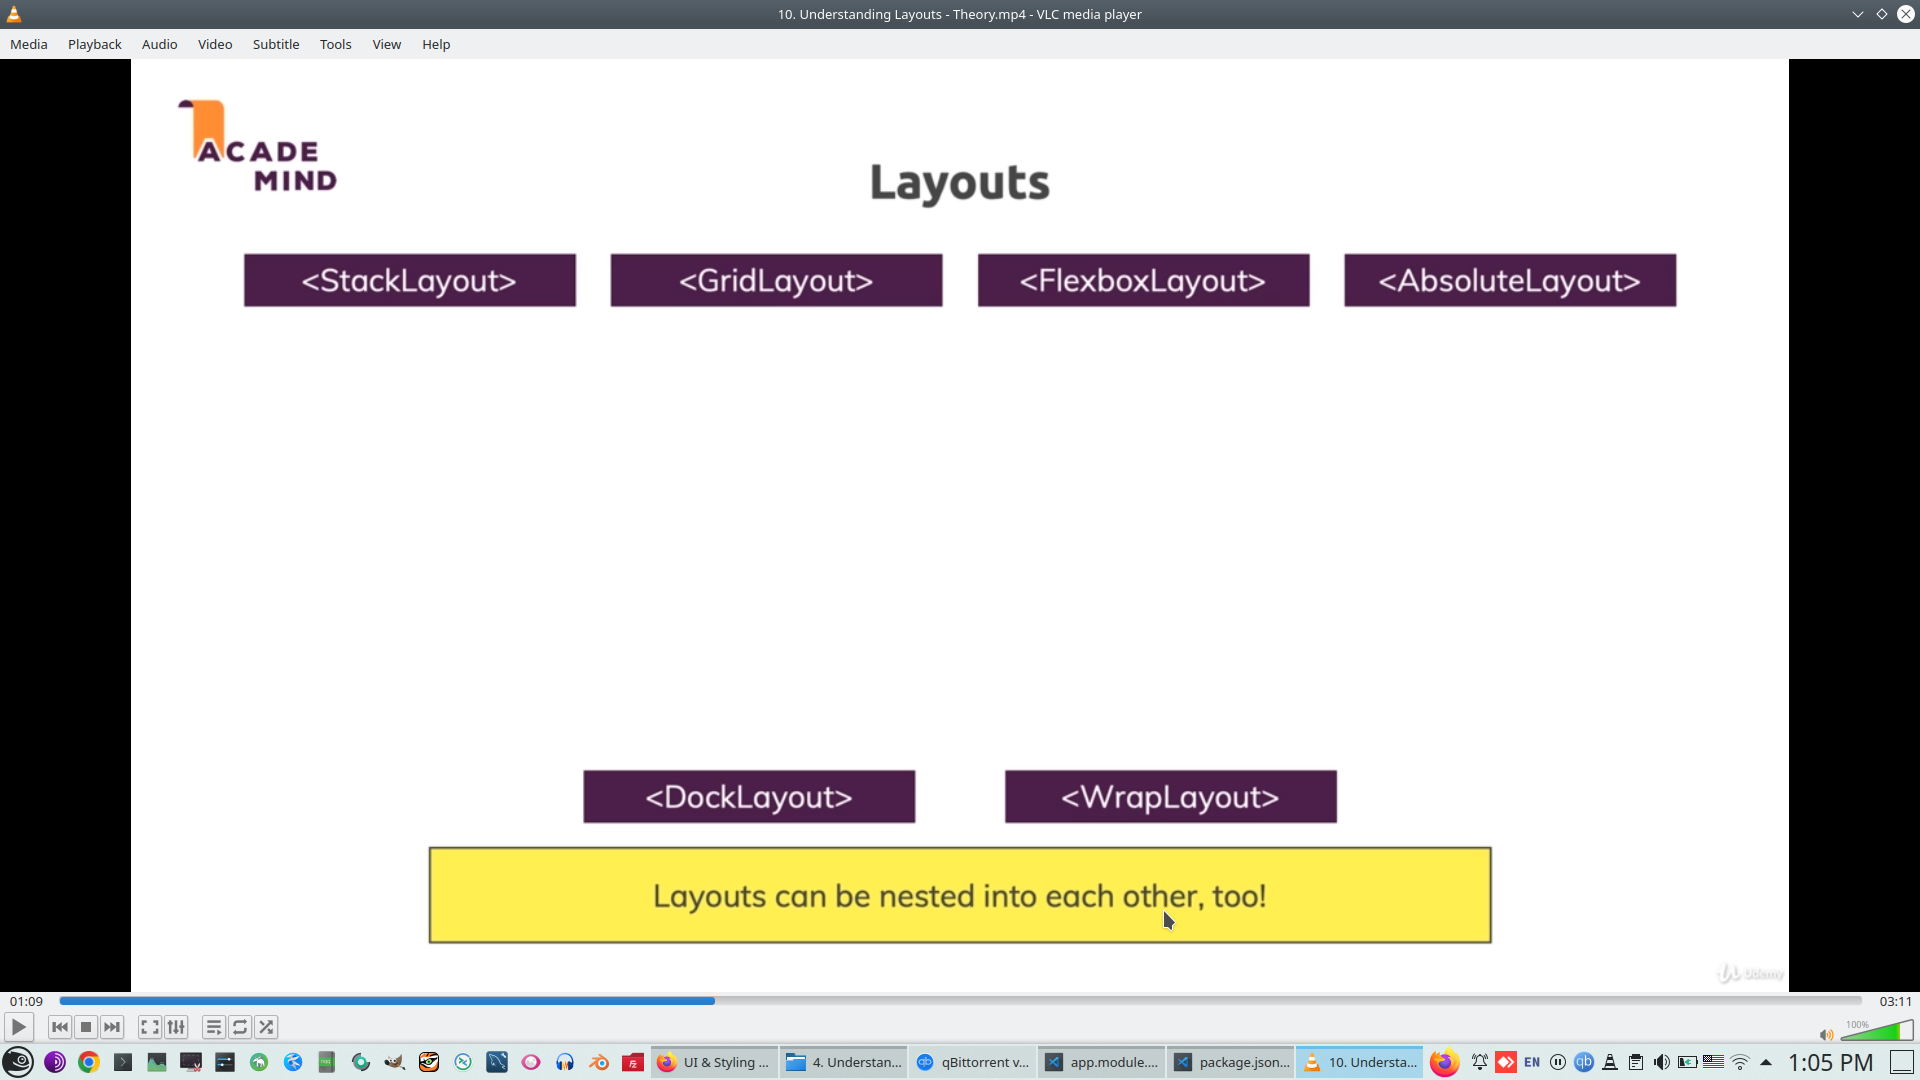Mute audio via speaker icon
Screen dimensions: 1920x1080
1826,1035
